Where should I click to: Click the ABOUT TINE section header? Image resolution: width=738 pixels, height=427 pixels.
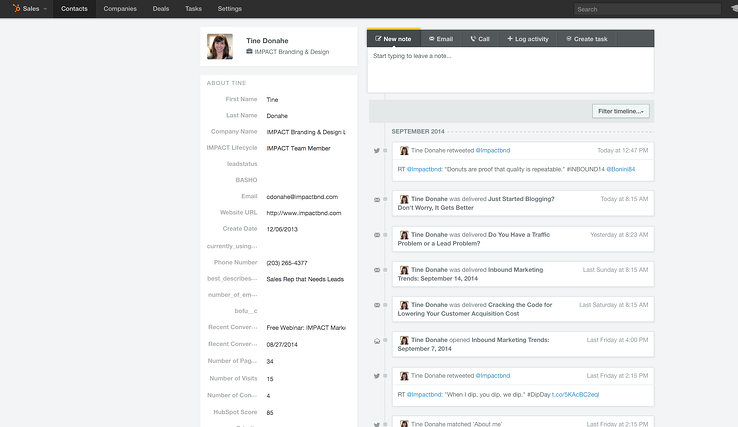(226, 83)
